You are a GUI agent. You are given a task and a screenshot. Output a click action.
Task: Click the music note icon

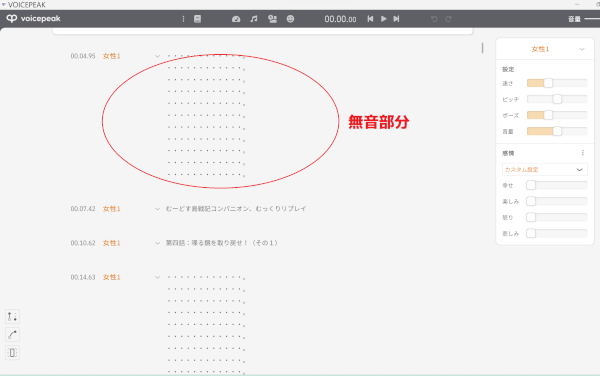pos(254,19)
